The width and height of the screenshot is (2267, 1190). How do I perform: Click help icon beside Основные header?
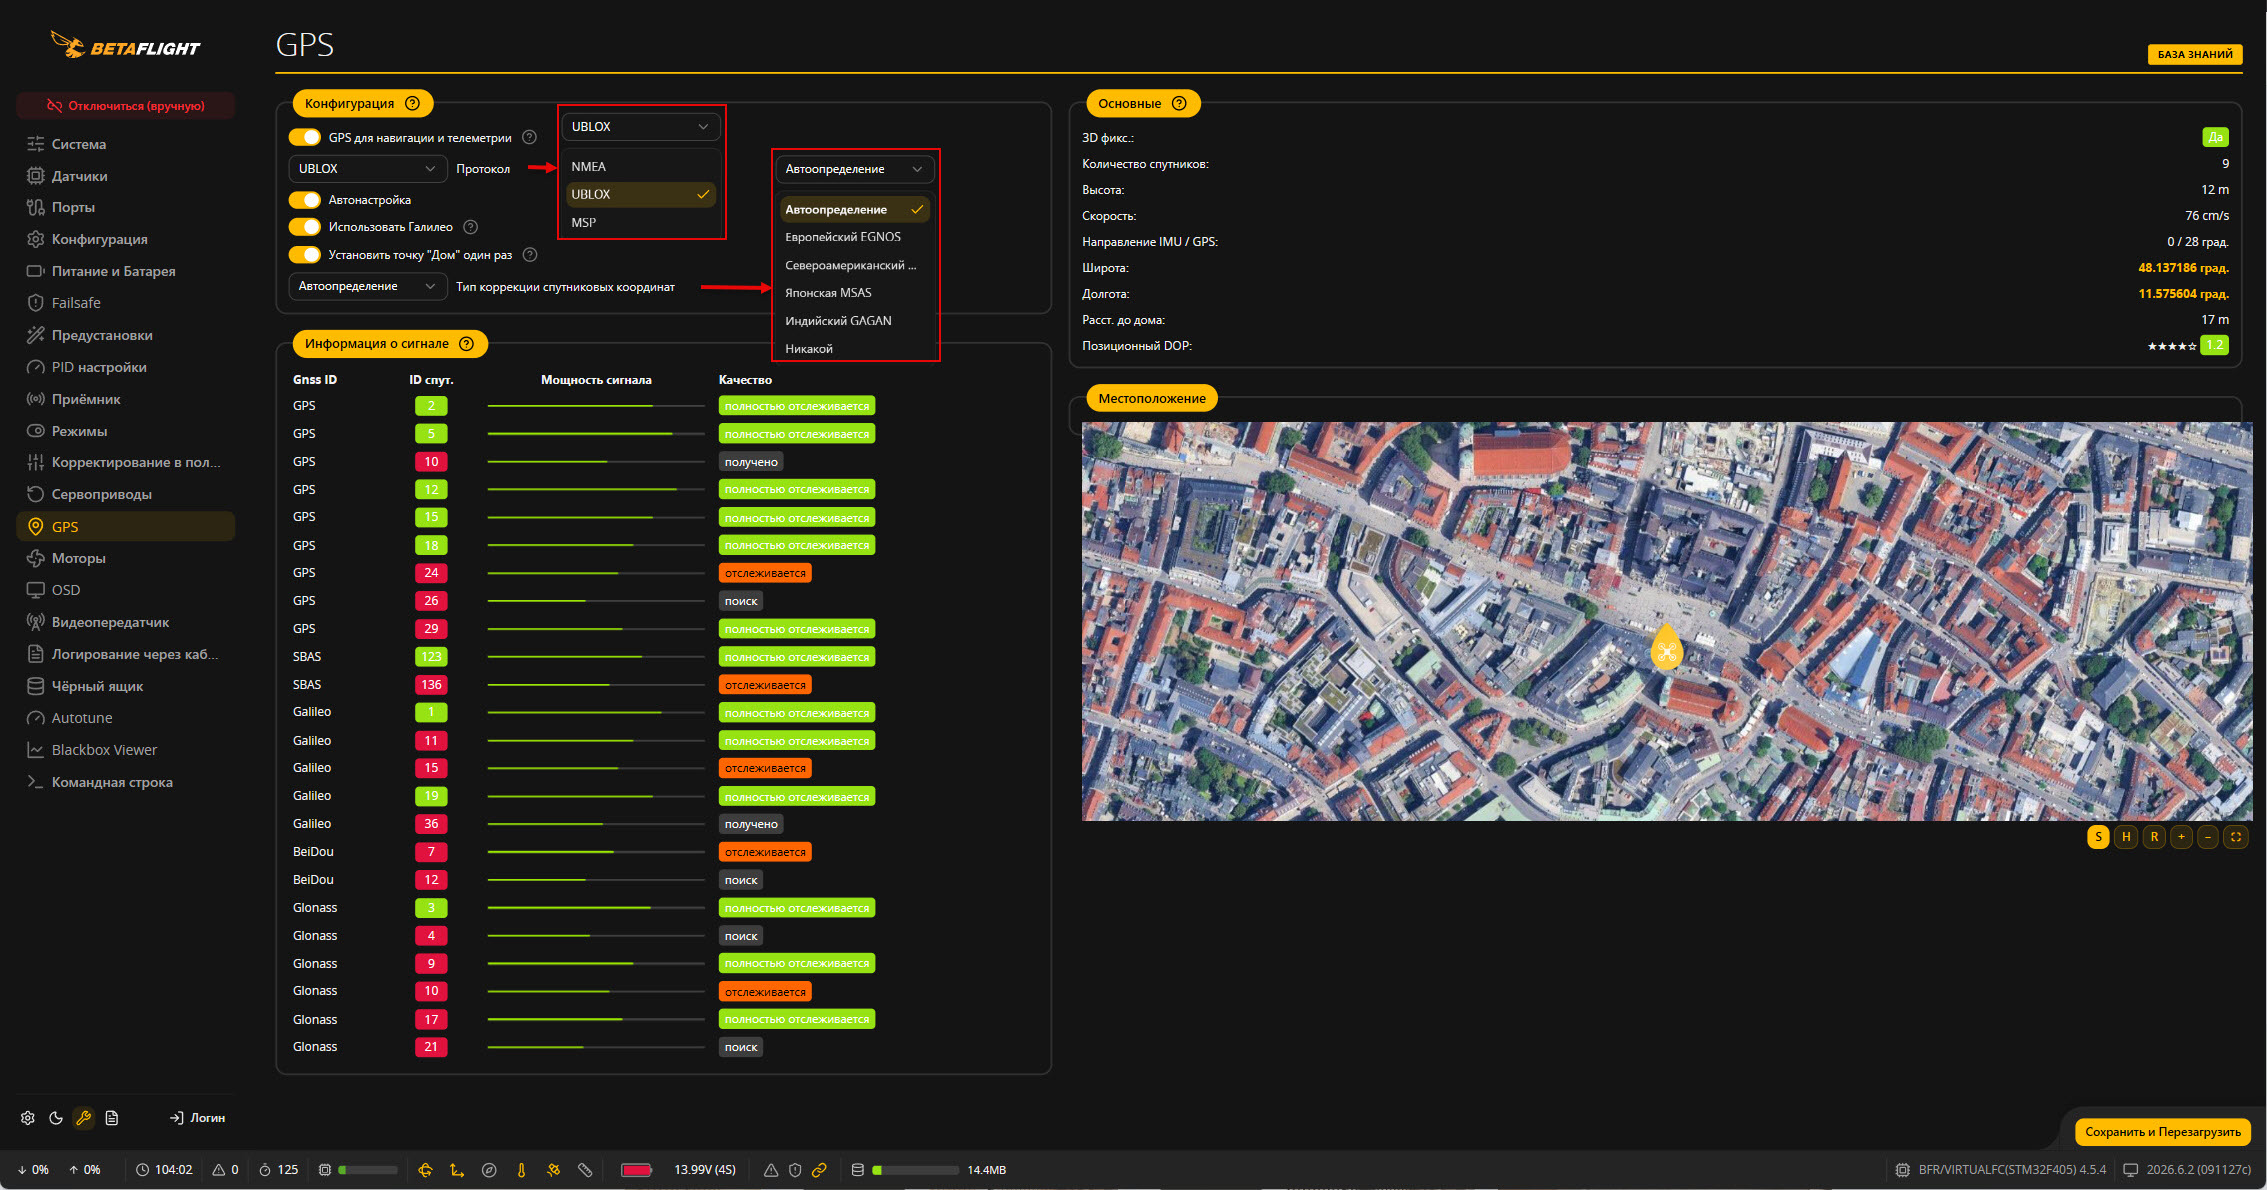point(1179,104)
